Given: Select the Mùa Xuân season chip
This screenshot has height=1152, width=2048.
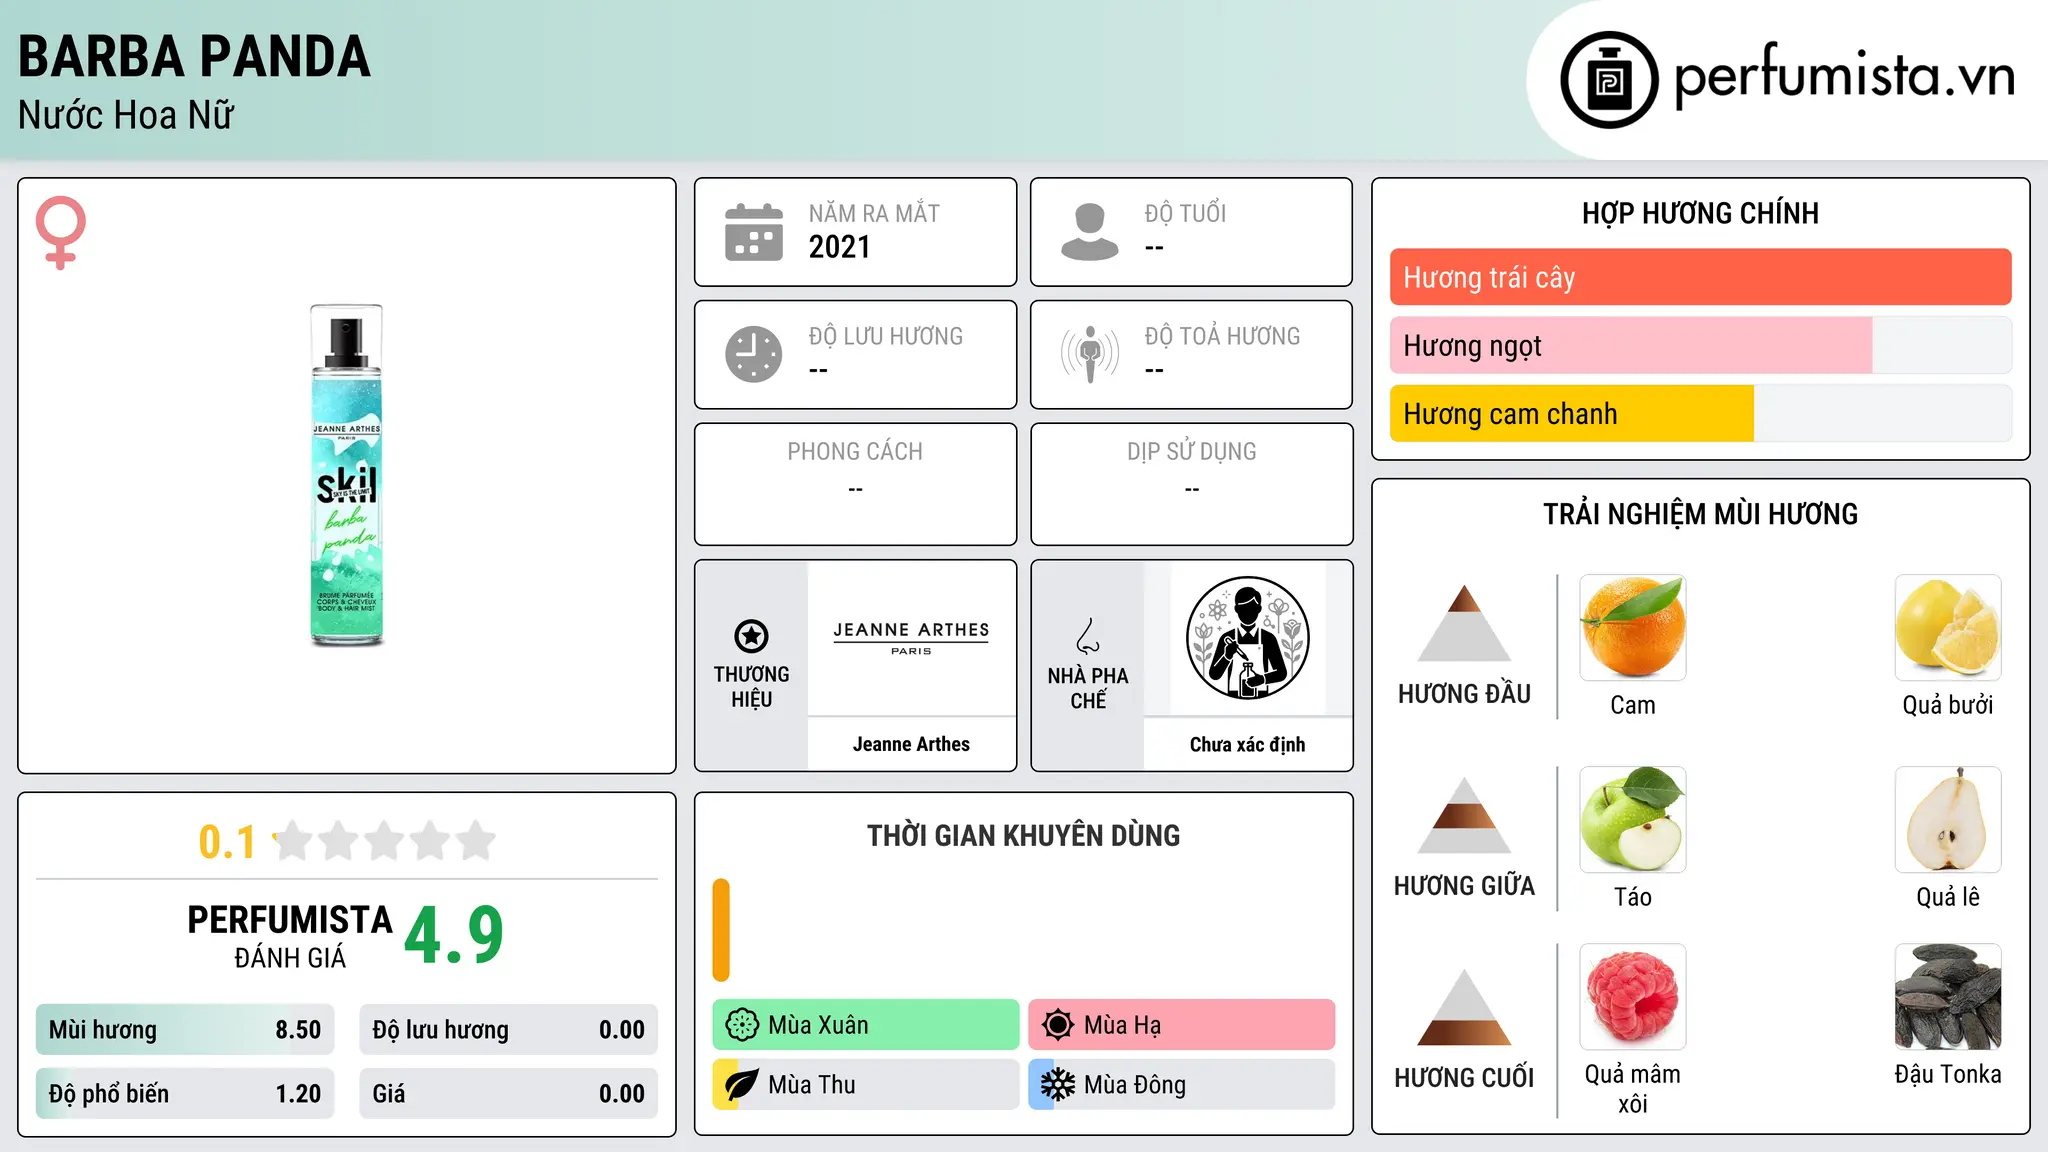Looking at the screenshot, I should coord(866,1025).
